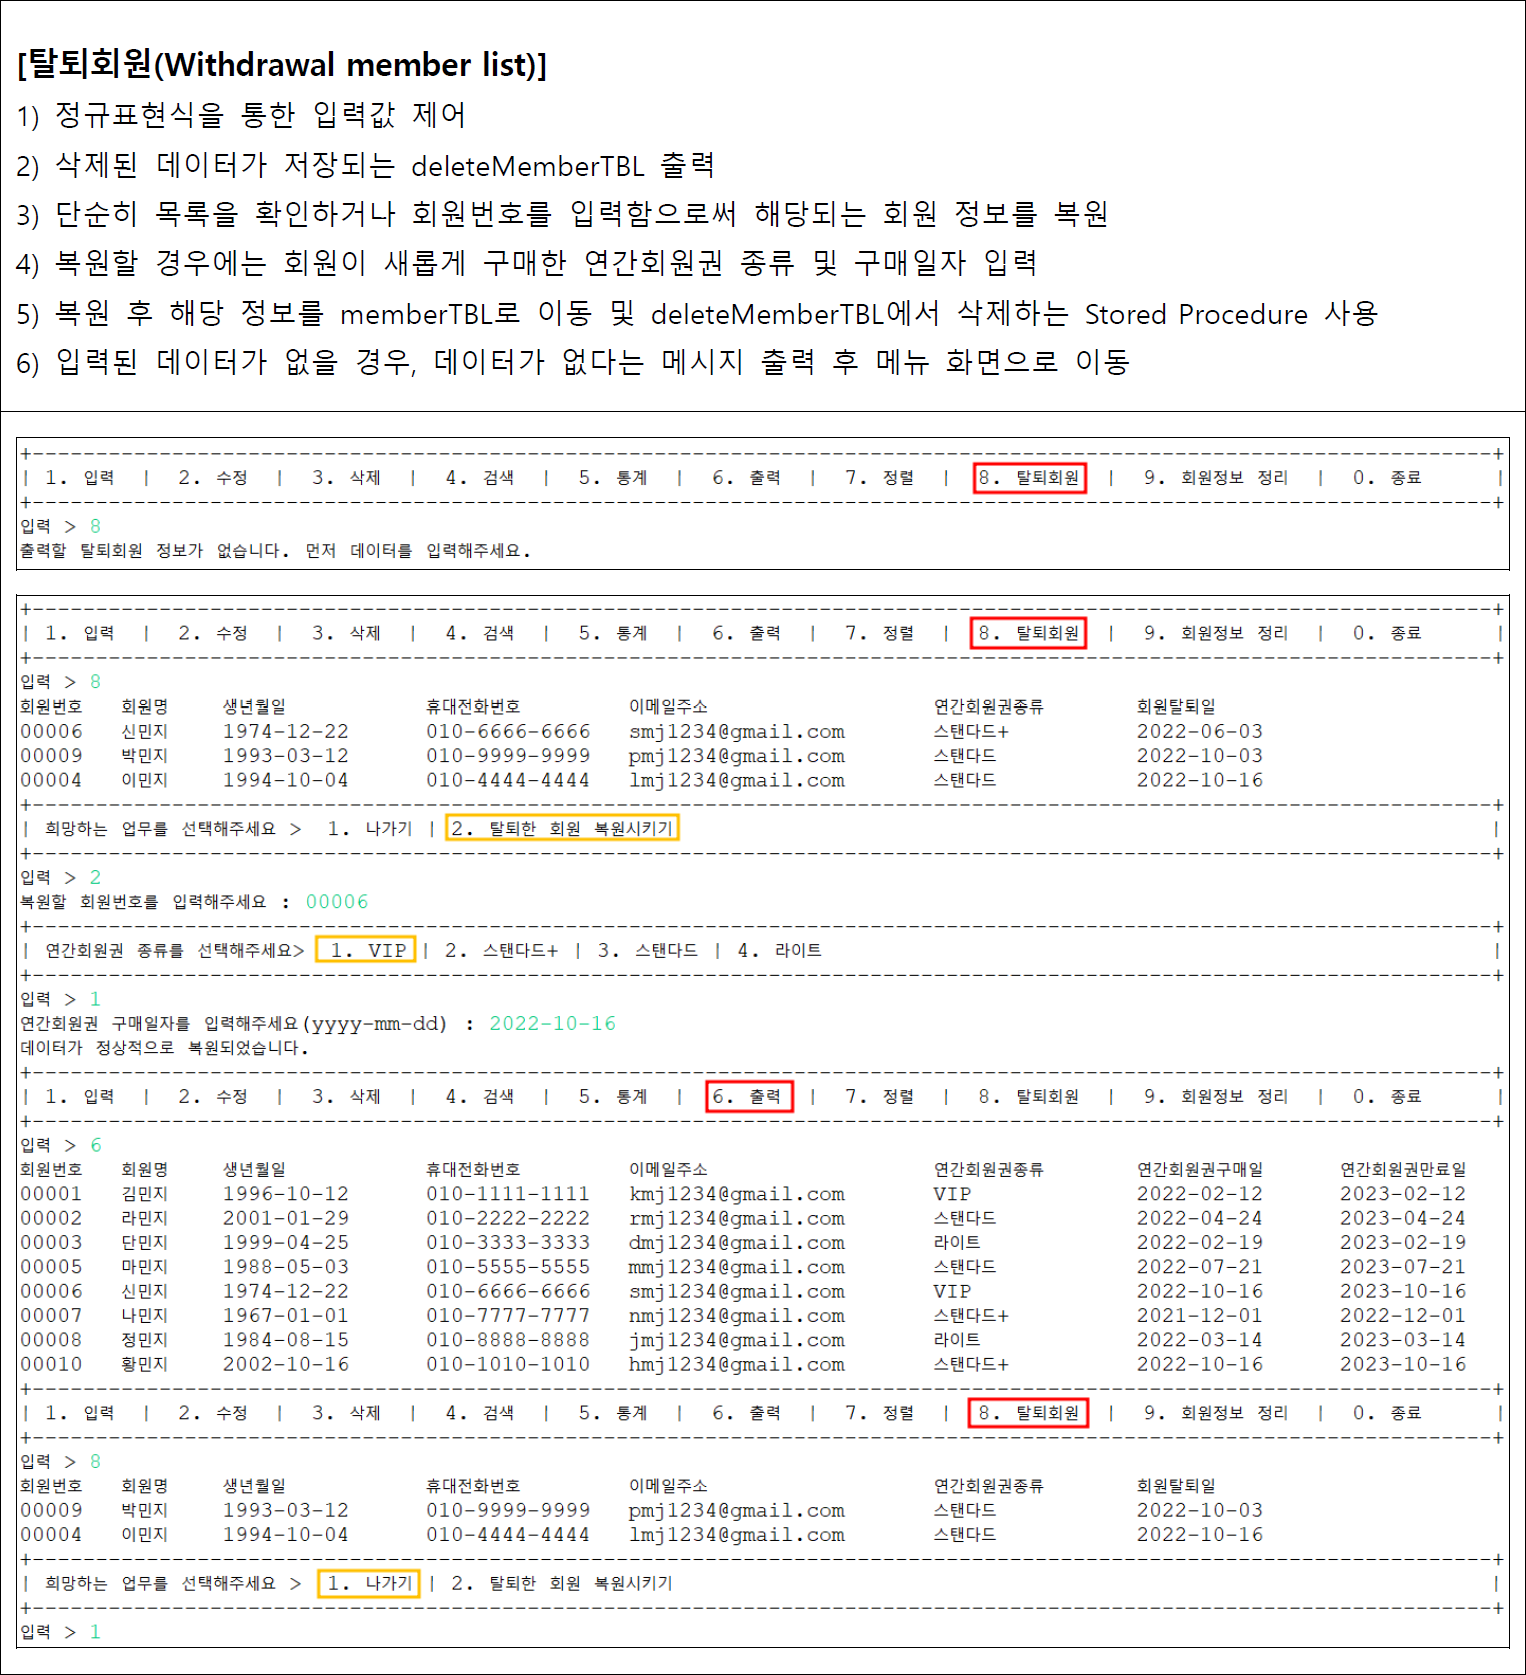Image resolution: width=1526 pixels, height=1675 pixels.
Task: Click phone number '010-3333-3333'
Action: point(508,1242)
